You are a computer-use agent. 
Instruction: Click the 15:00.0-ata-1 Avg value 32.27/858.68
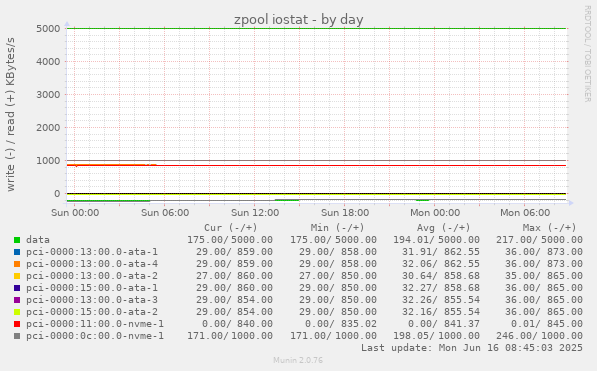tap(441, 288)
